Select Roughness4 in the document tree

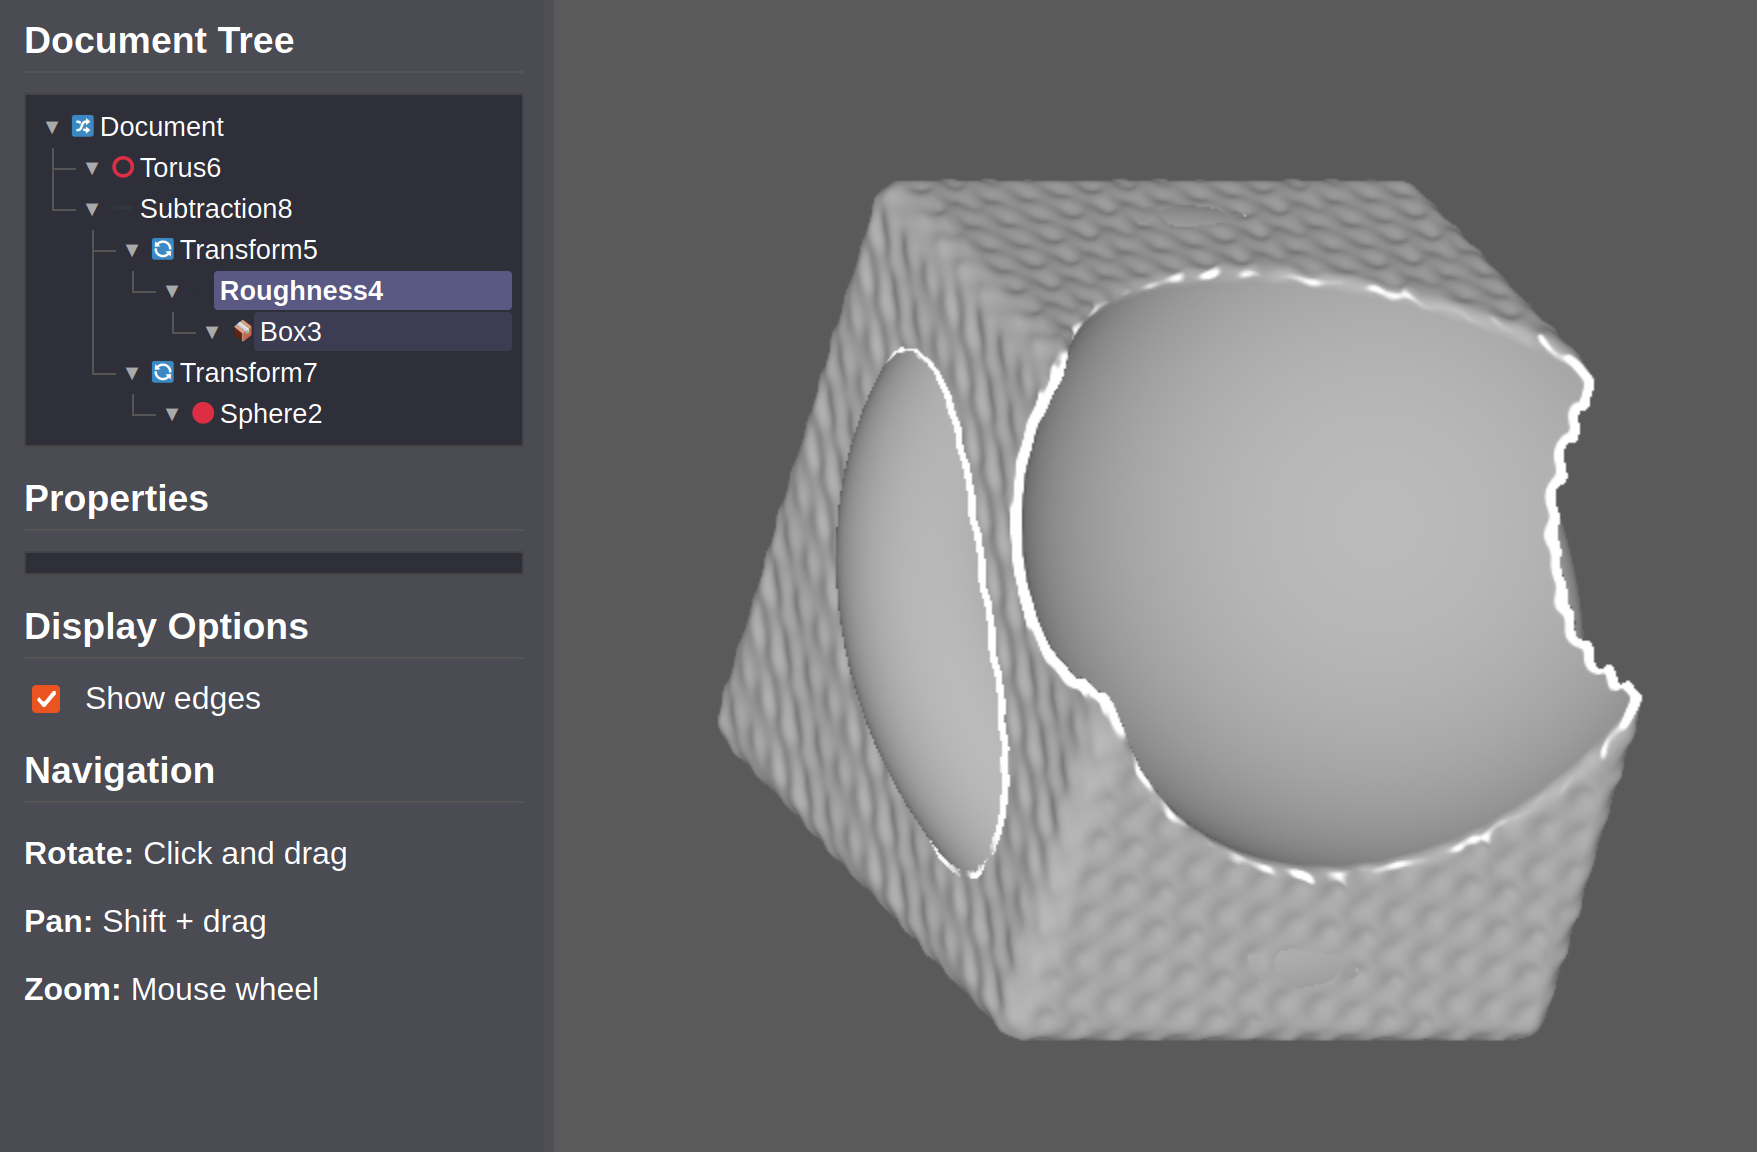tap(301, 291)
